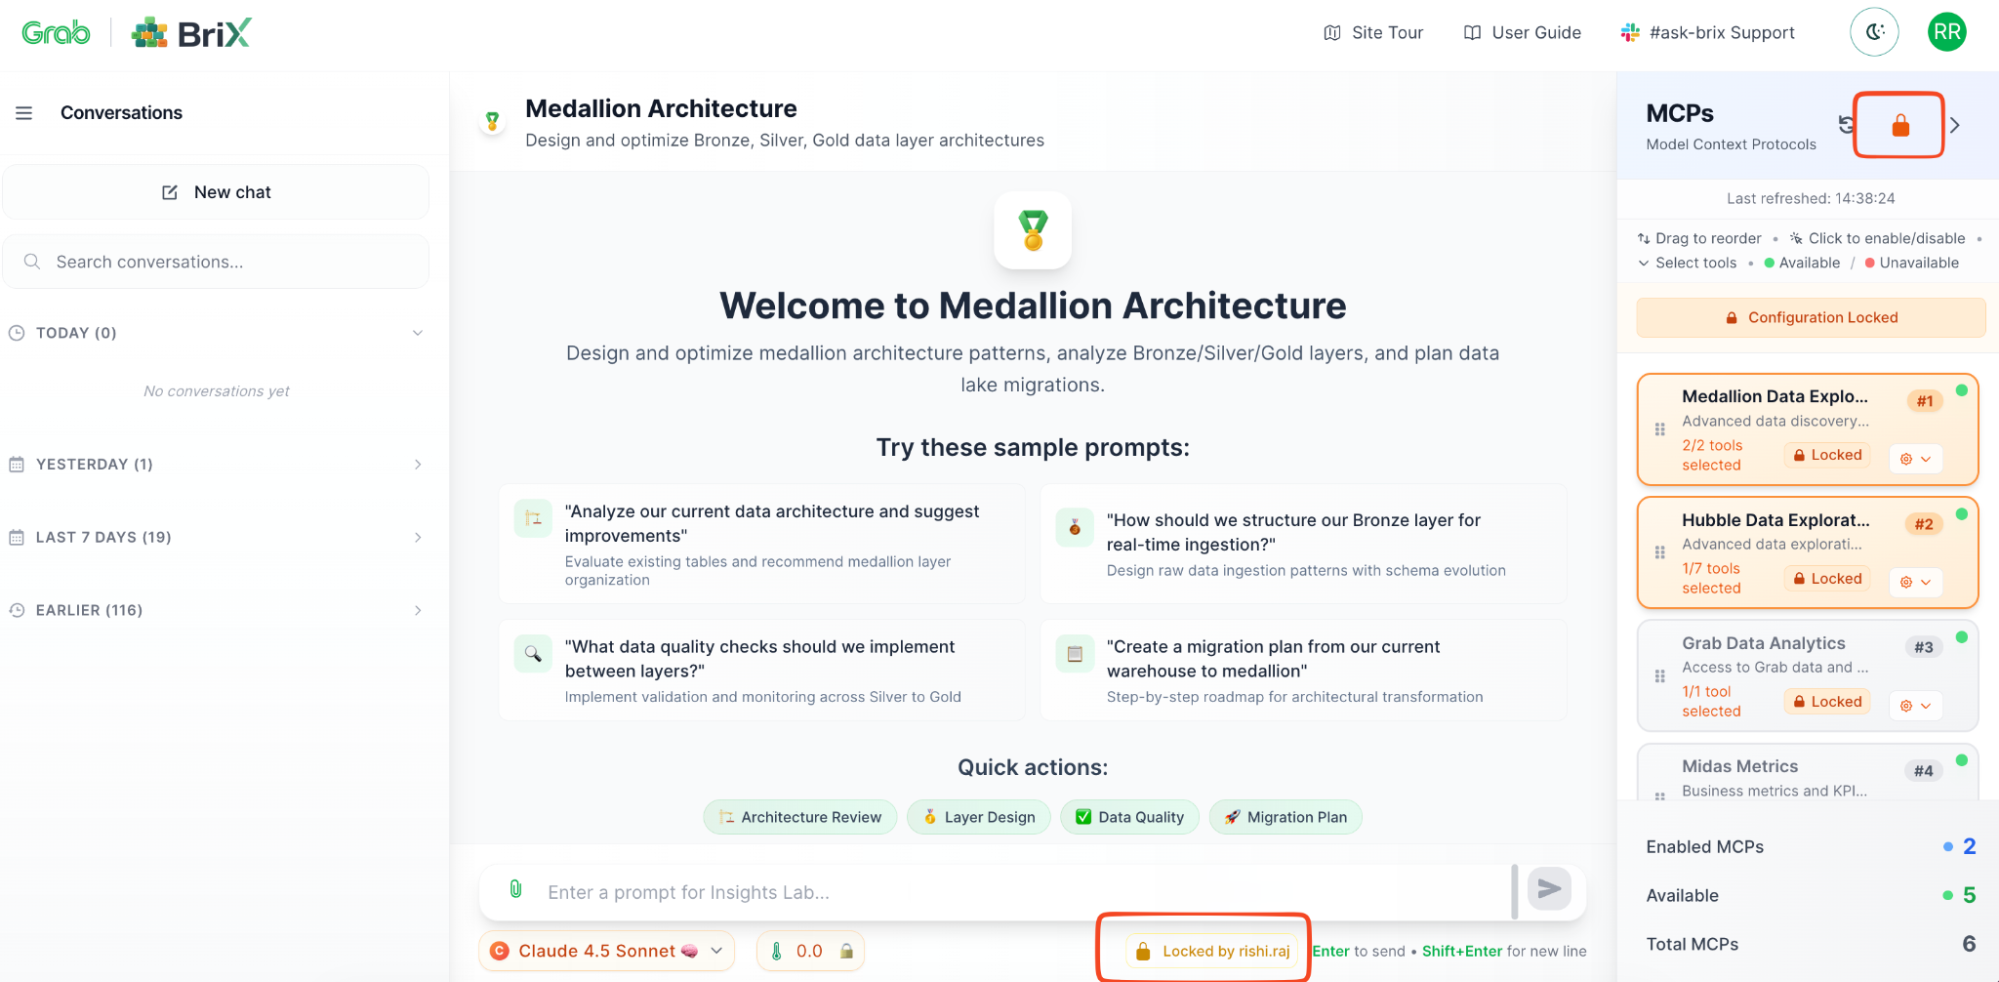
Task: Open the RR user avatar menu
Action: pos(1946,33)
